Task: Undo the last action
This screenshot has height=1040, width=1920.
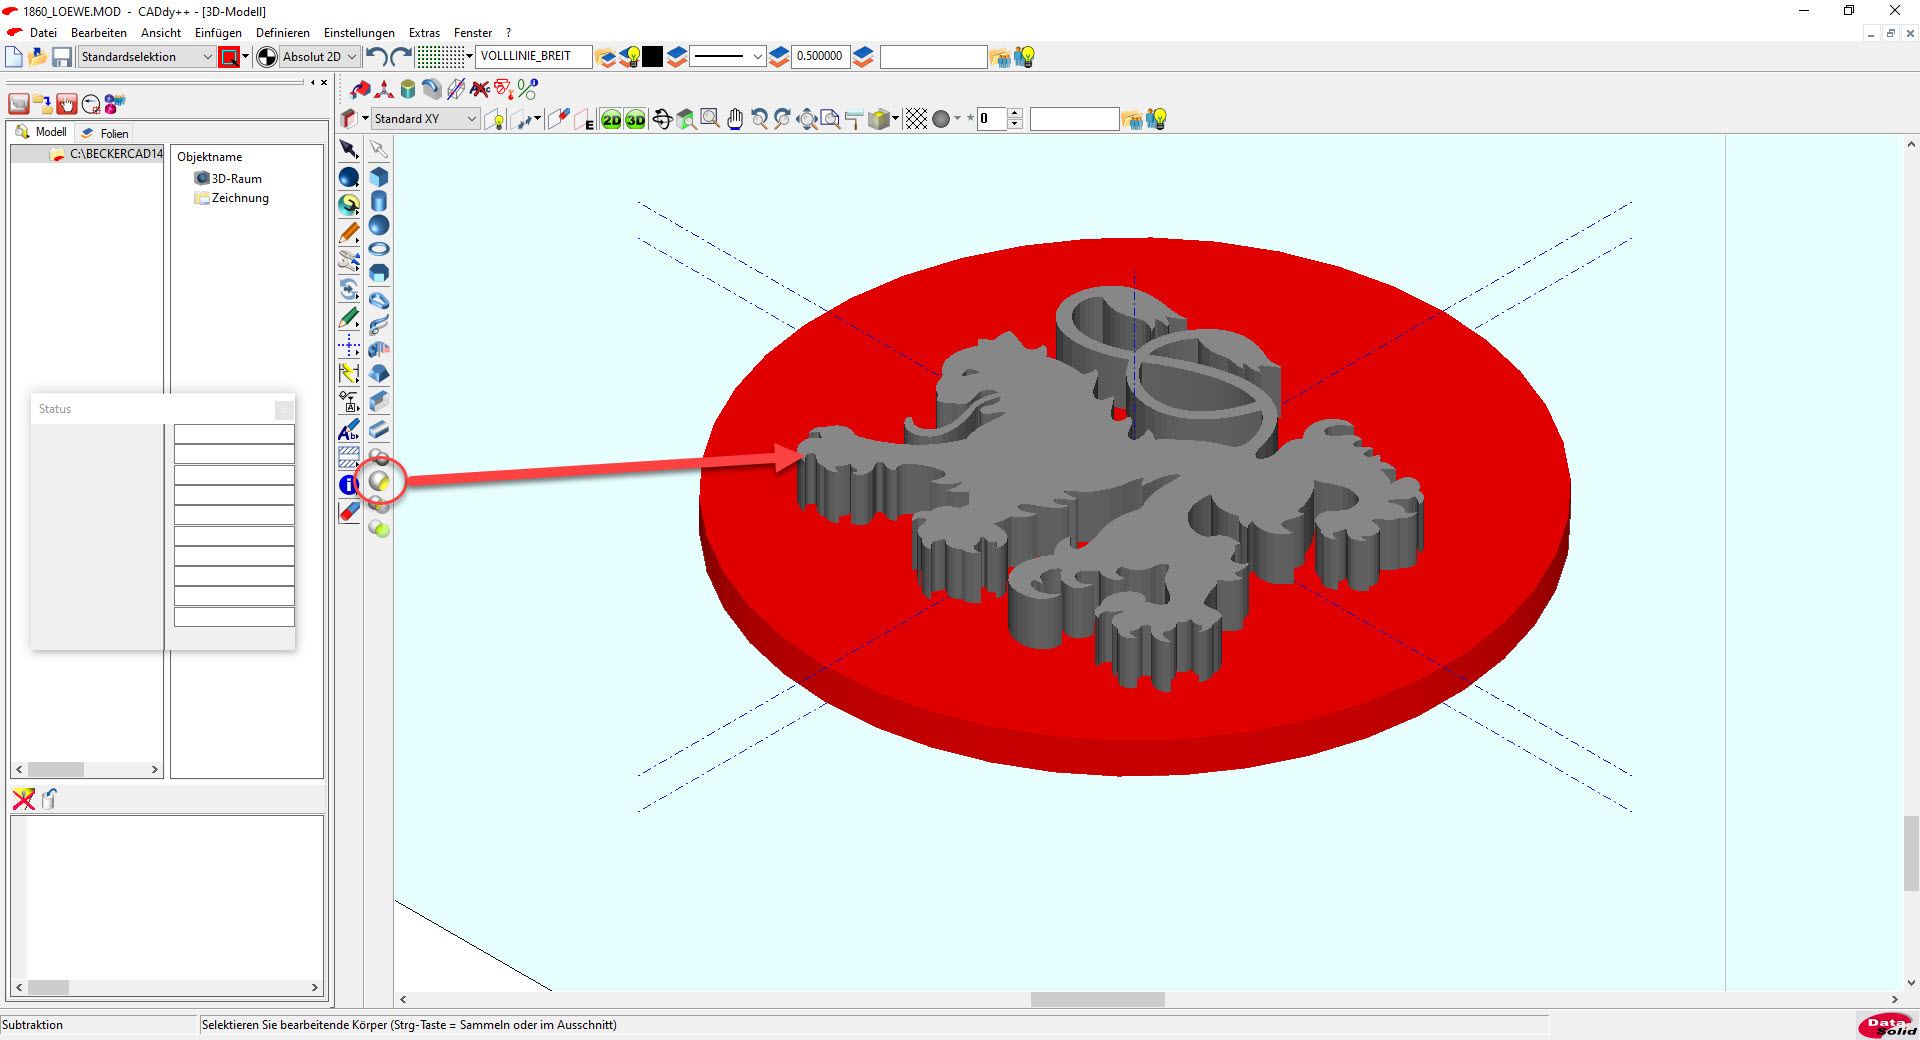Action: [377, 57]
